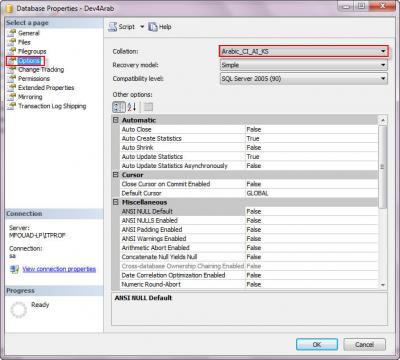Sort Other options alphabetically
The width and height of the screenshot is (400, 360).
[132, 107]
